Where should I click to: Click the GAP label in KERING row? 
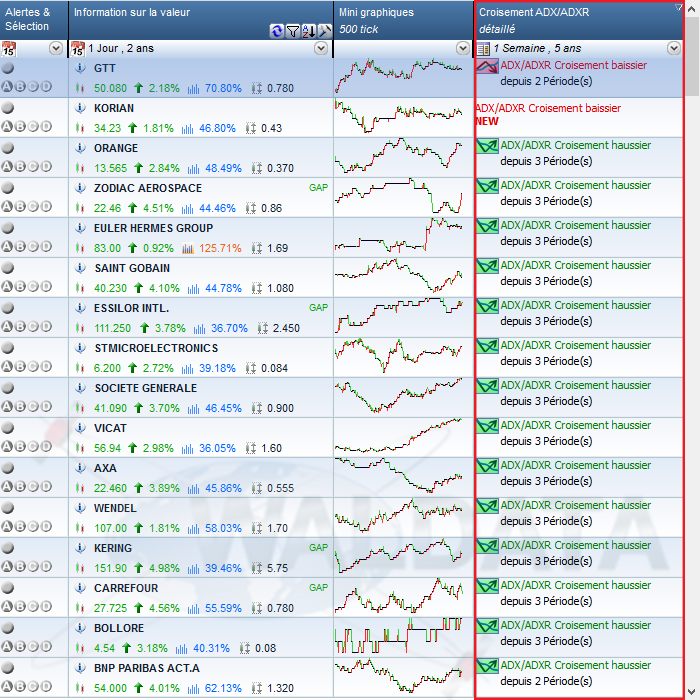coord(318,548)
